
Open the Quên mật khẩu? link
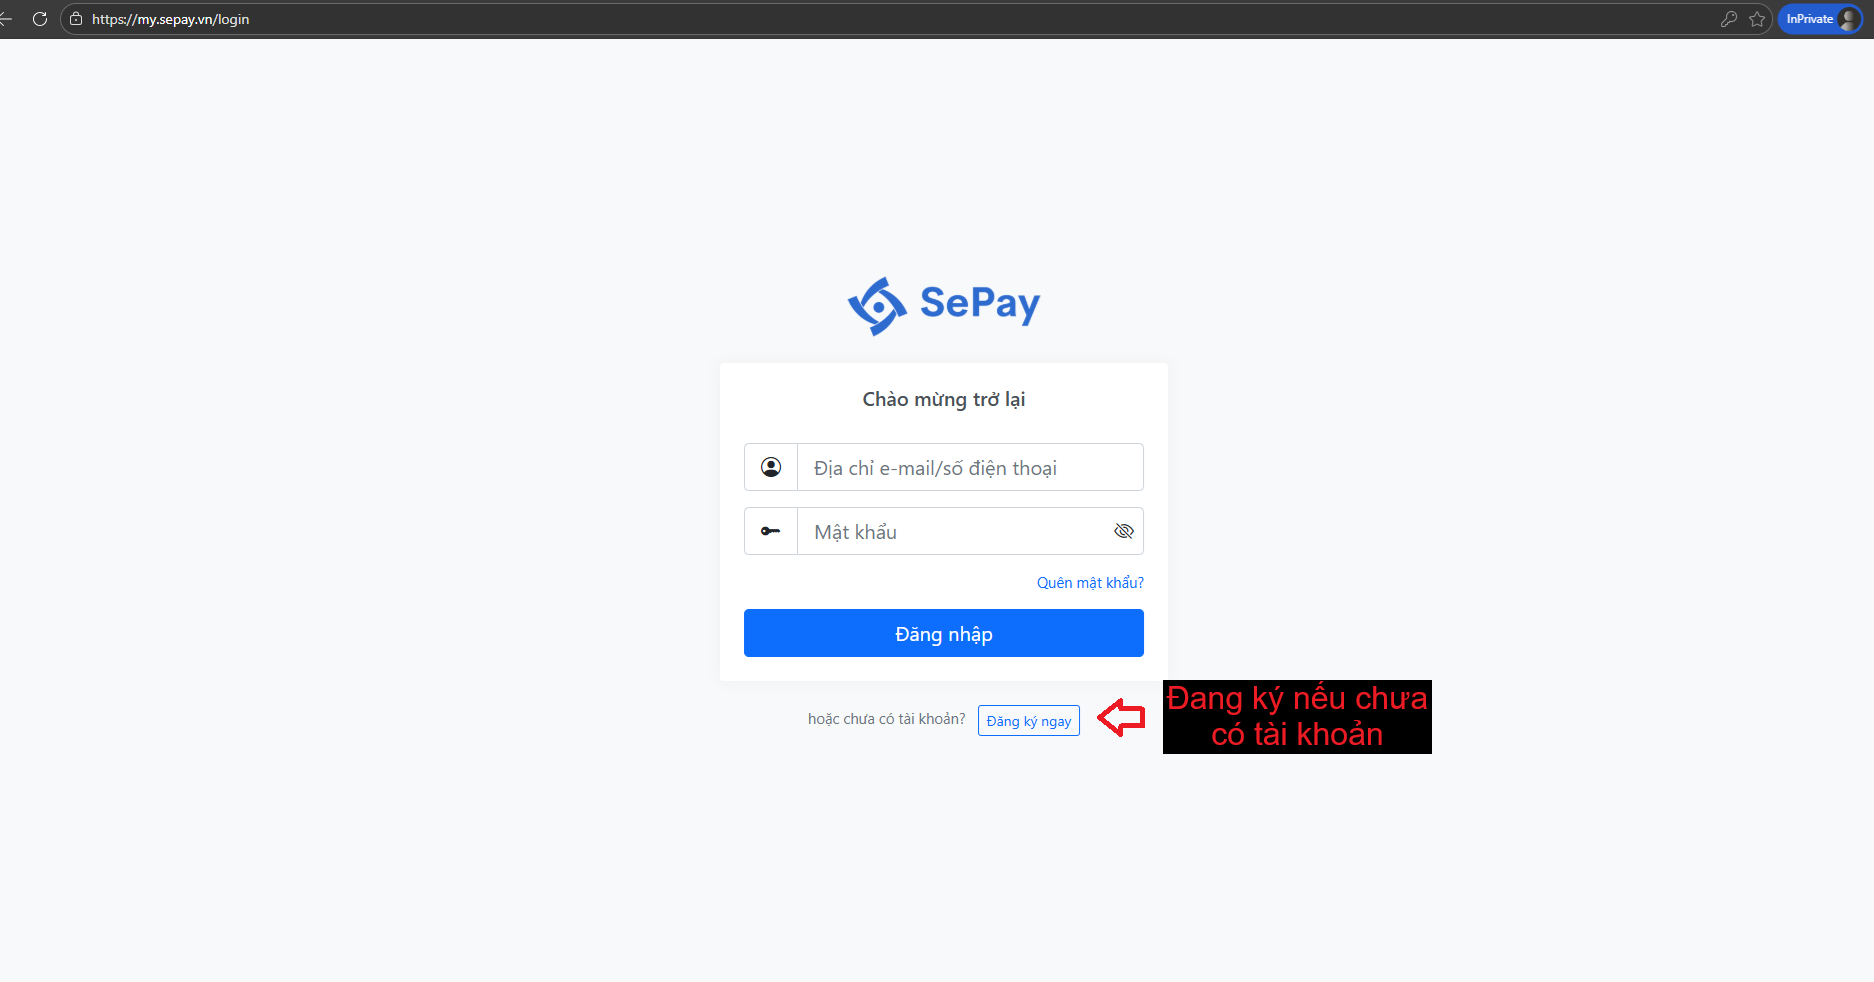pyautogui.click(x=1090, y=583)
